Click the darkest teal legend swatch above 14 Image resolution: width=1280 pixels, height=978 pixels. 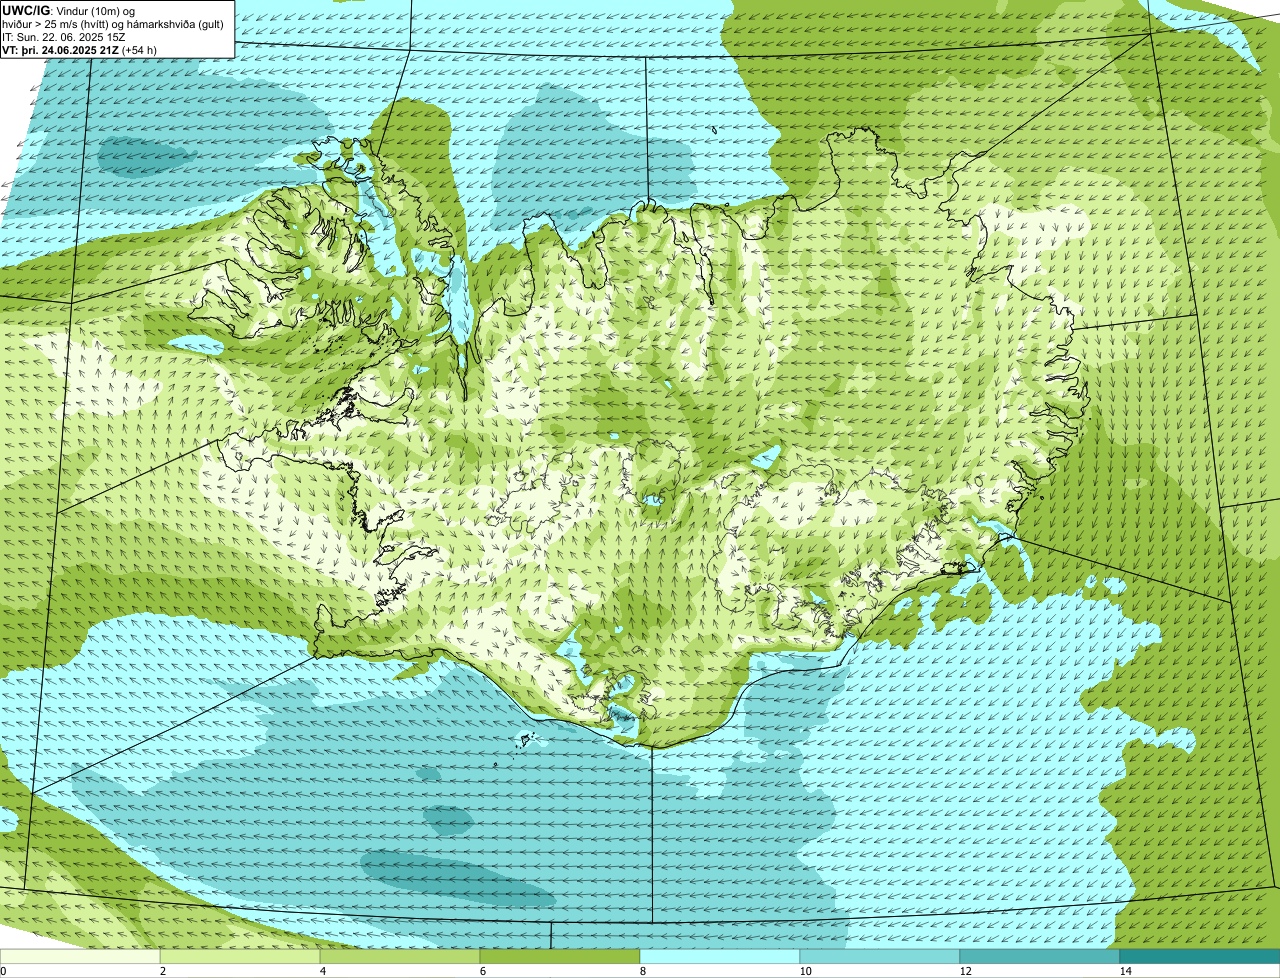(x=1200, y=956)
